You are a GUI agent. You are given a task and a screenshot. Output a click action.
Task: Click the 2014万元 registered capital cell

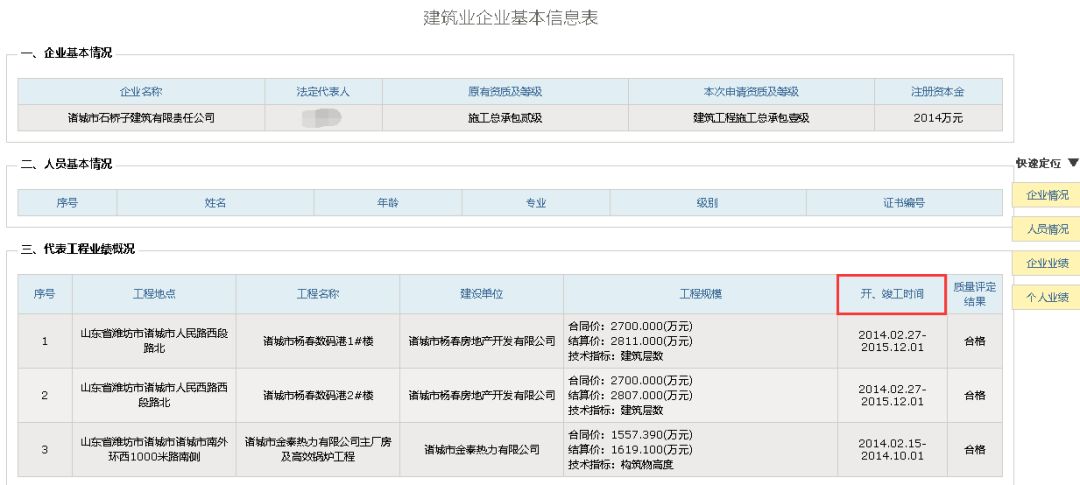click(x=937, y=118)
